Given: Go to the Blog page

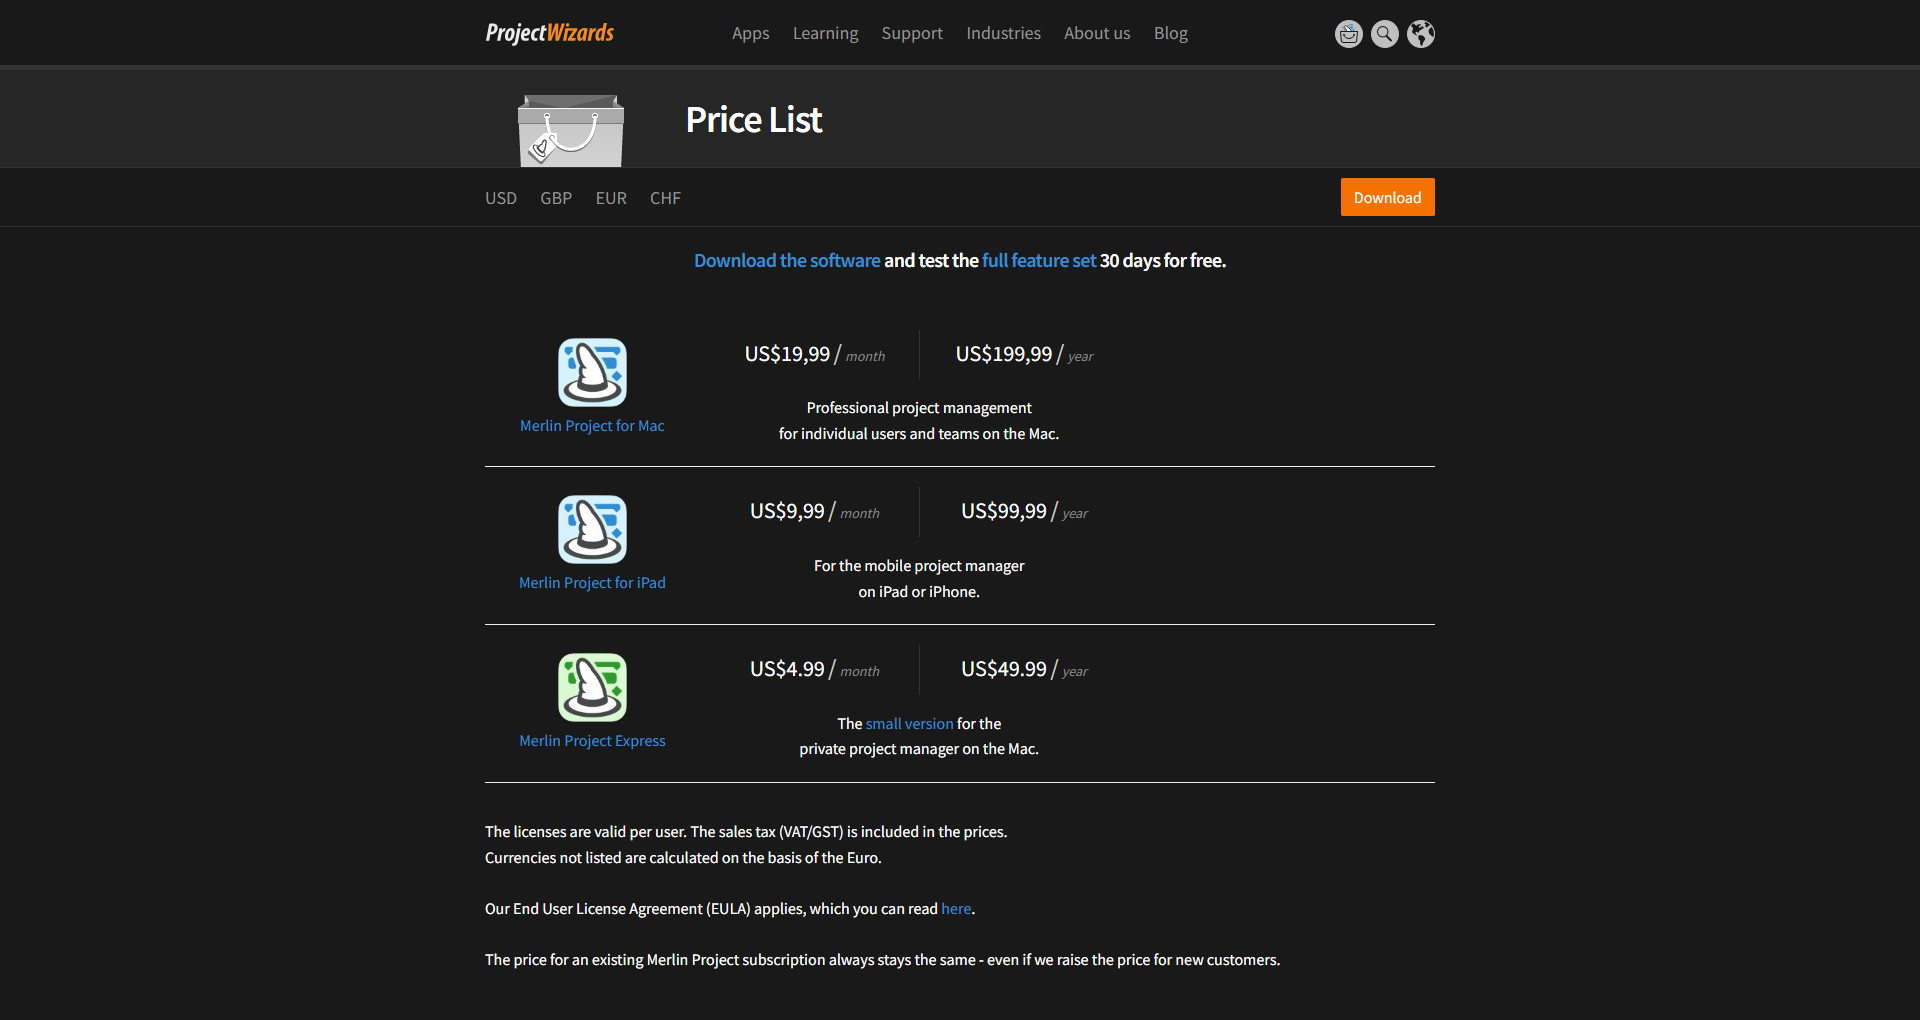Looking at the screenshot, I should (1171, 33).
